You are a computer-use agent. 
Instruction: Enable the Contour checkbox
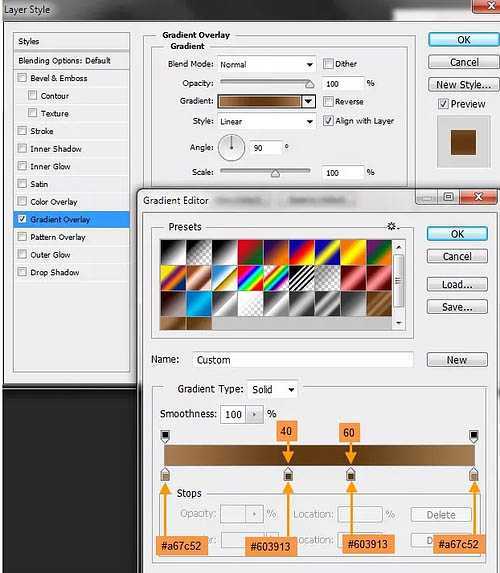[33, 95]
